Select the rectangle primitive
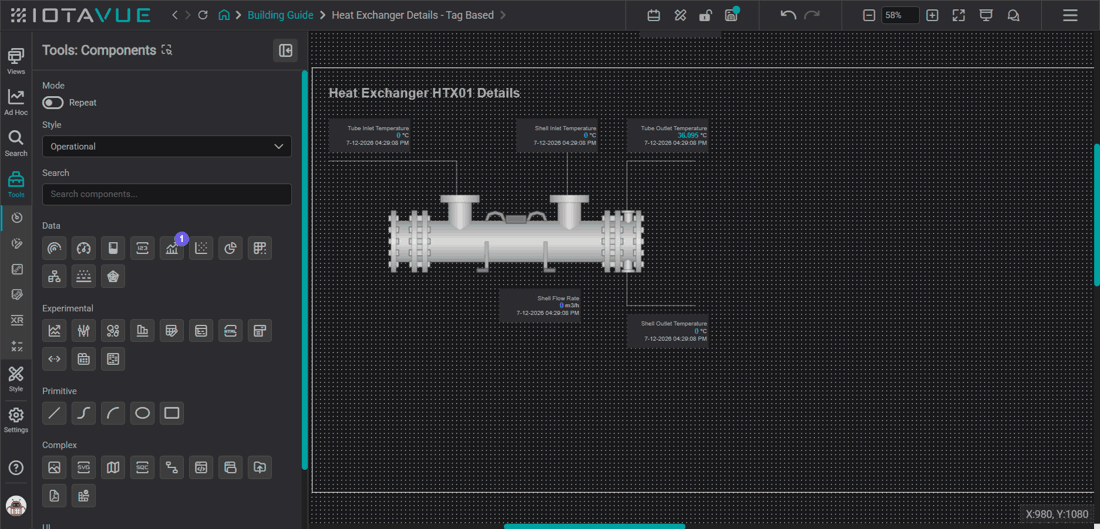This screenshot has height=529, width=1100. pos(172,413)
